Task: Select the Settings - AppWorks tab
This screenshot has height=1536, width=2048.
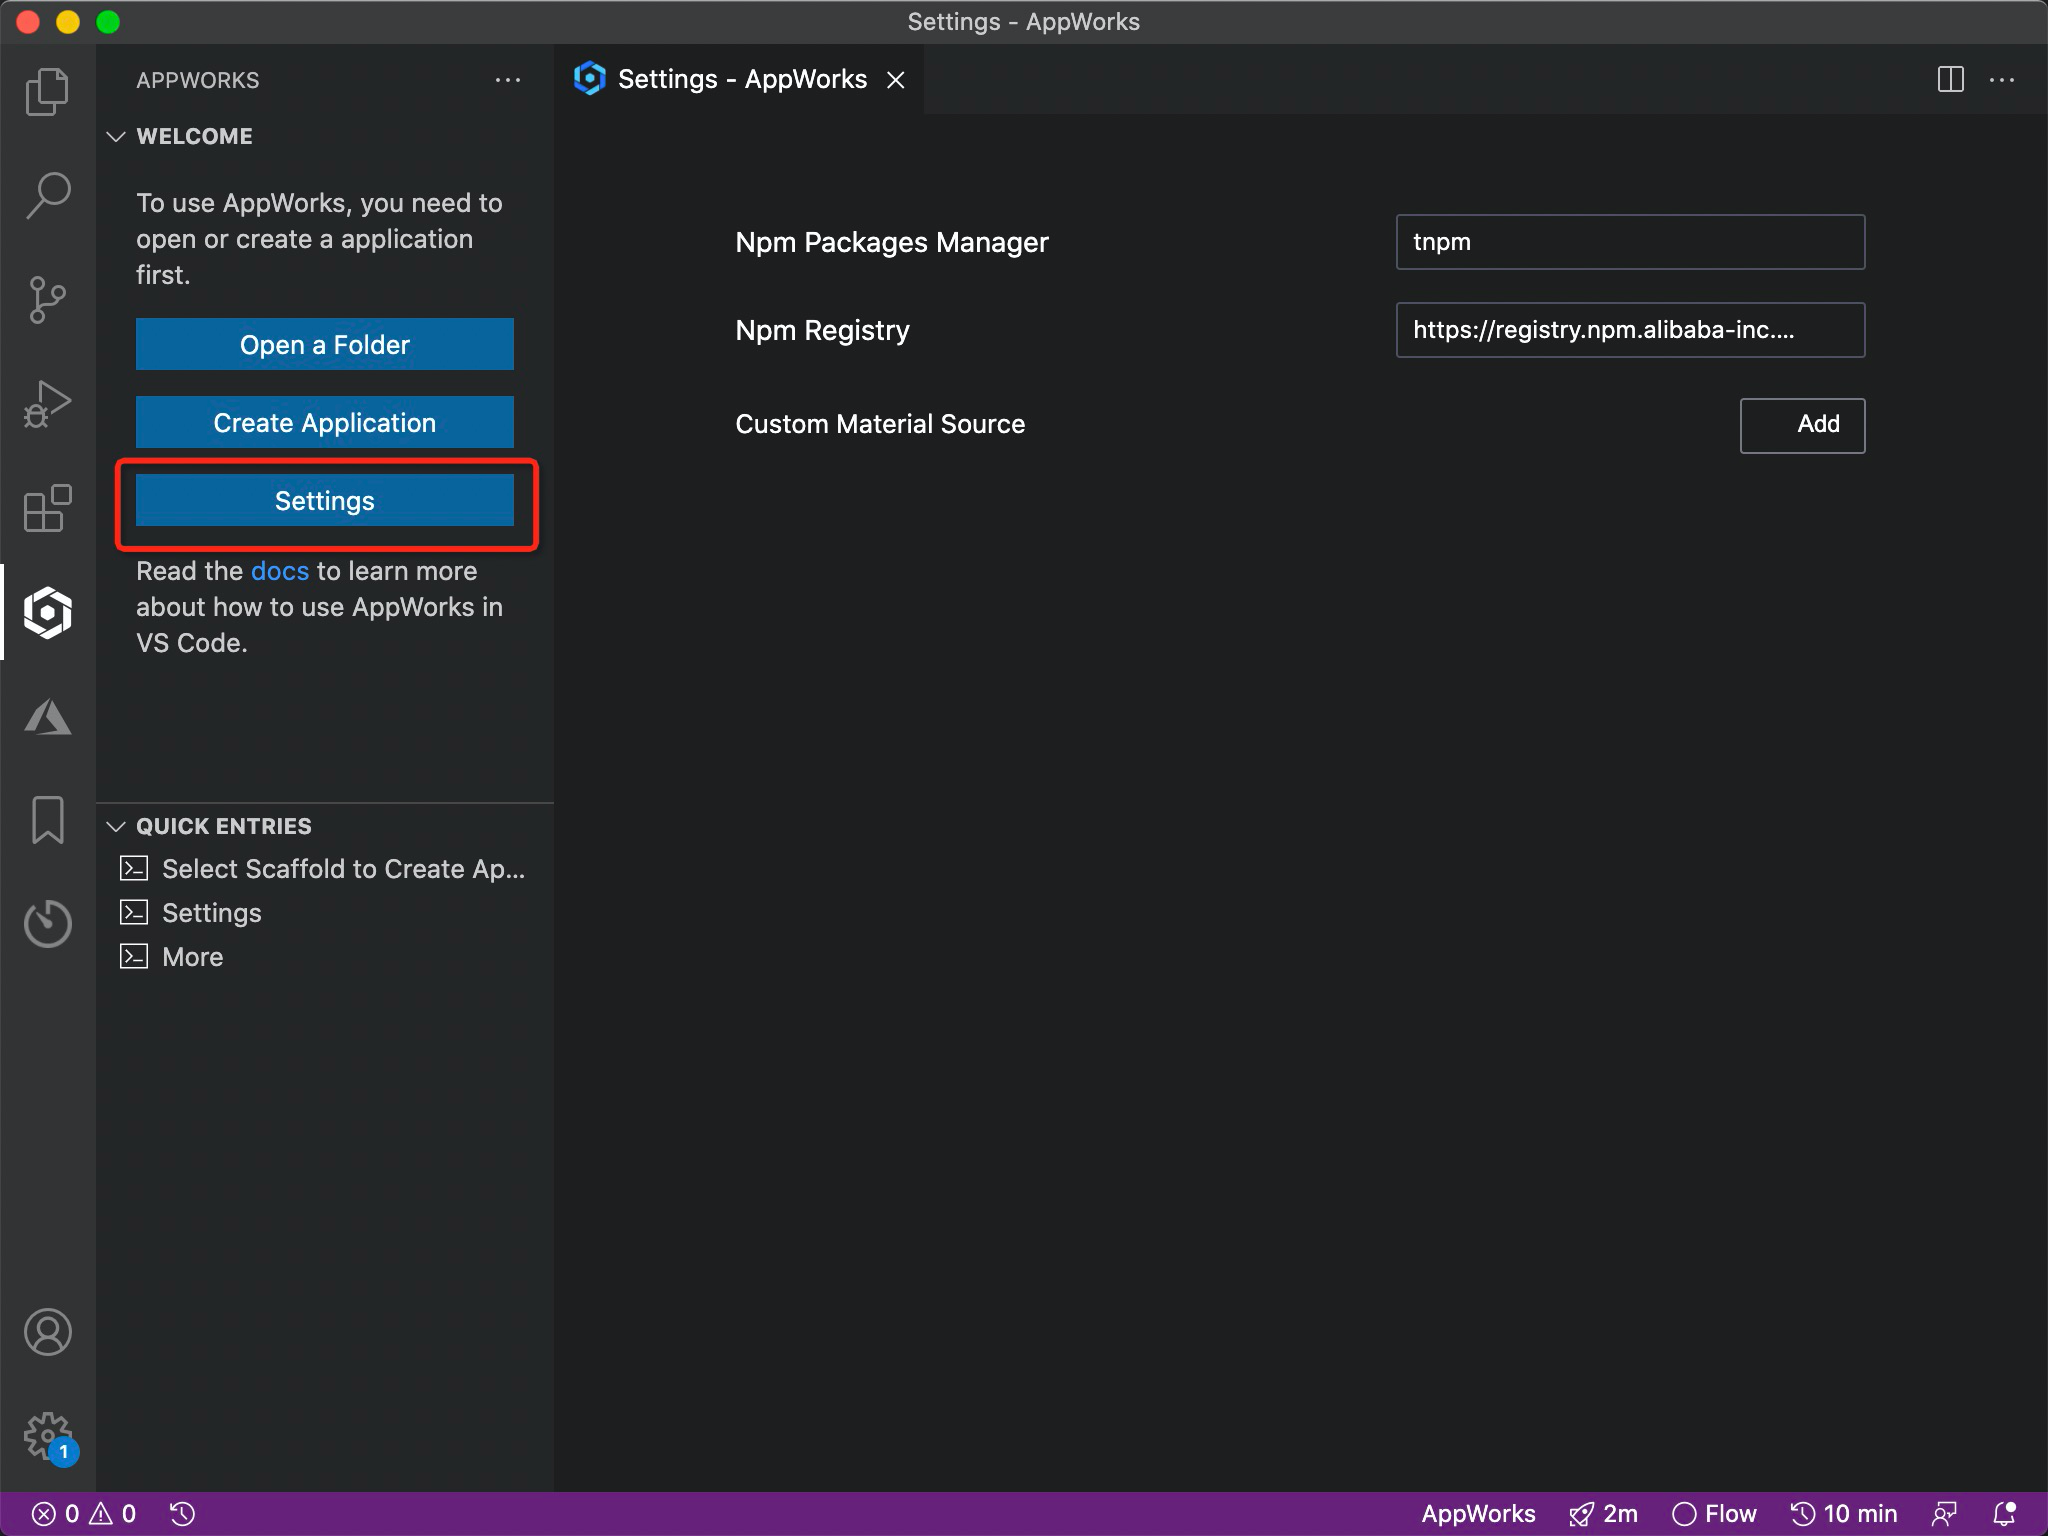Action: (x=741, y=79)
